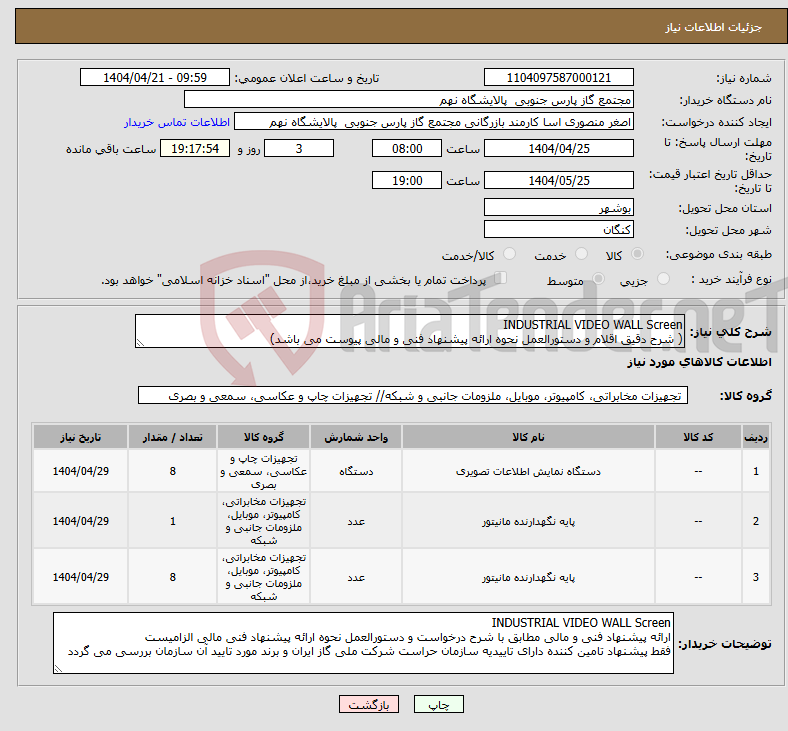Click row number 3 cell
788x731 pixels.
coord(755,577)
